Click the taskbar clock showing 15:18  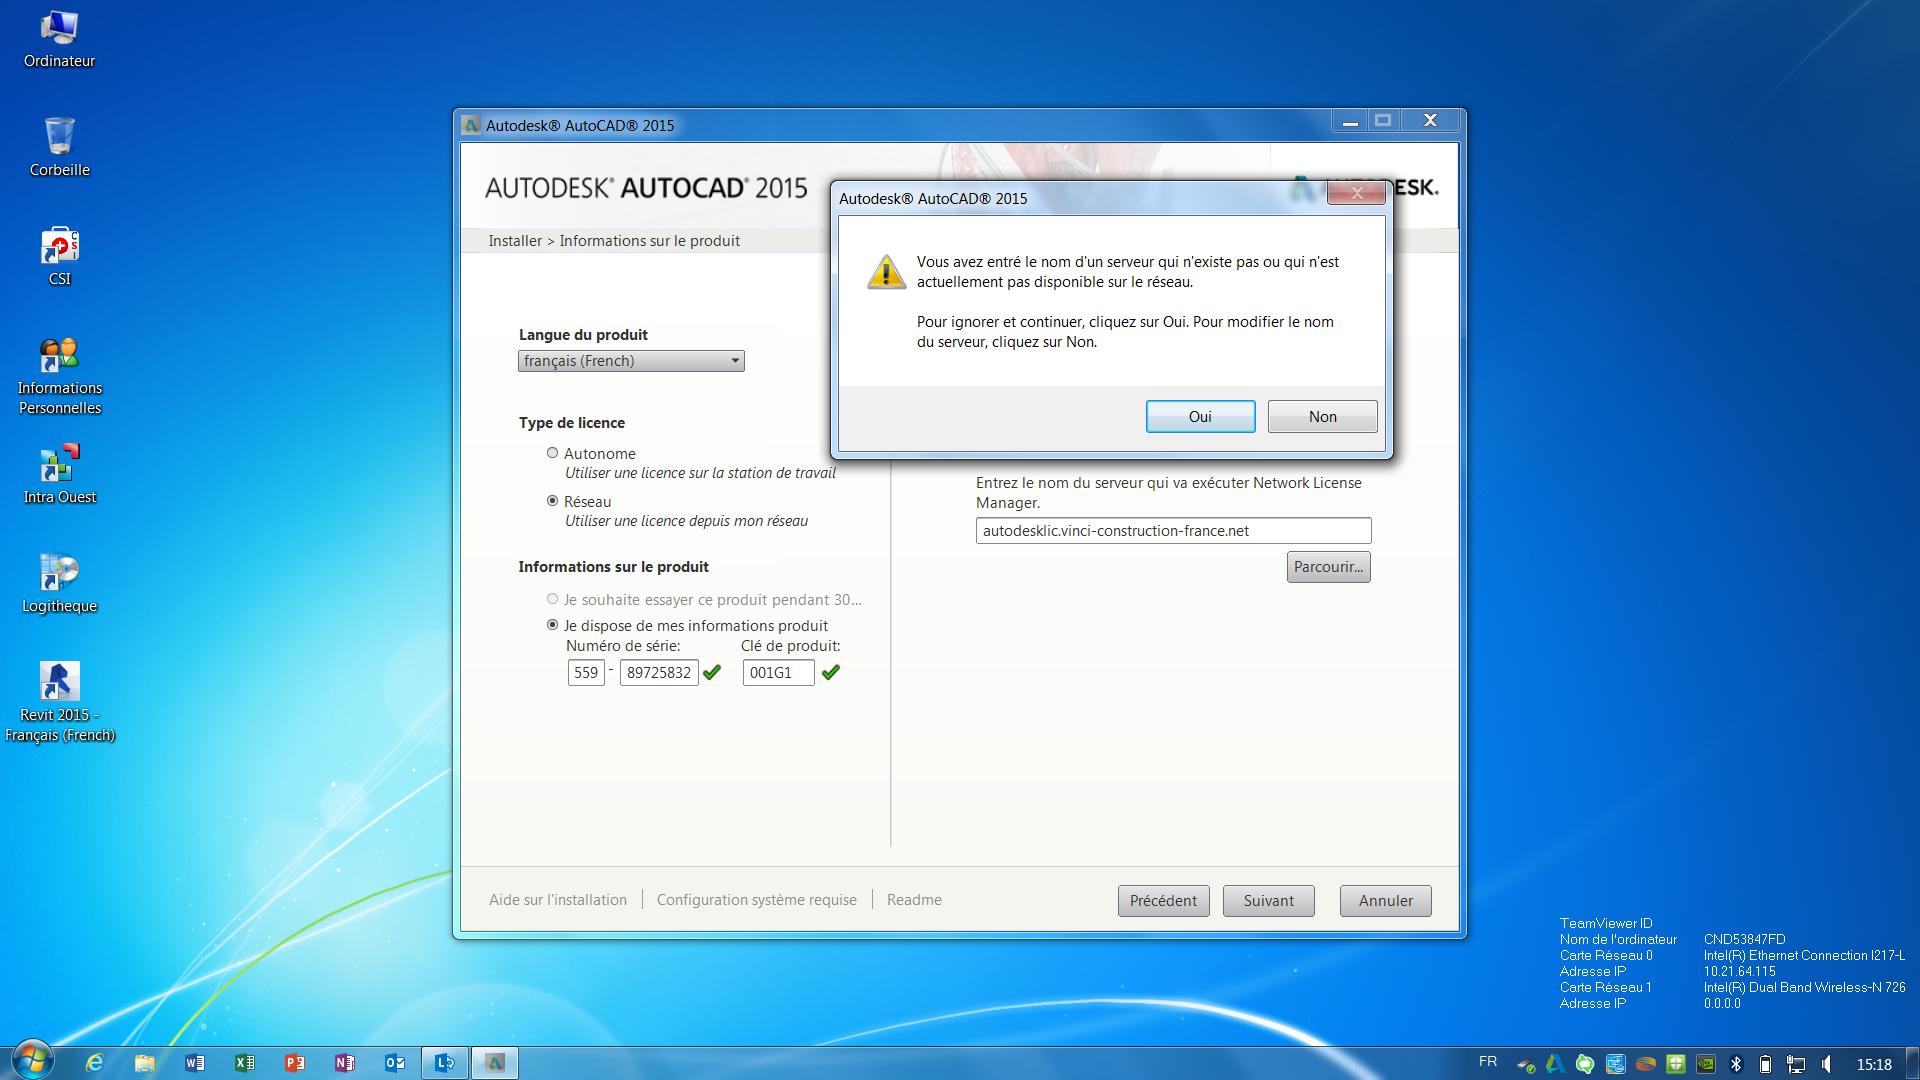click(x=1874, y=1065)
